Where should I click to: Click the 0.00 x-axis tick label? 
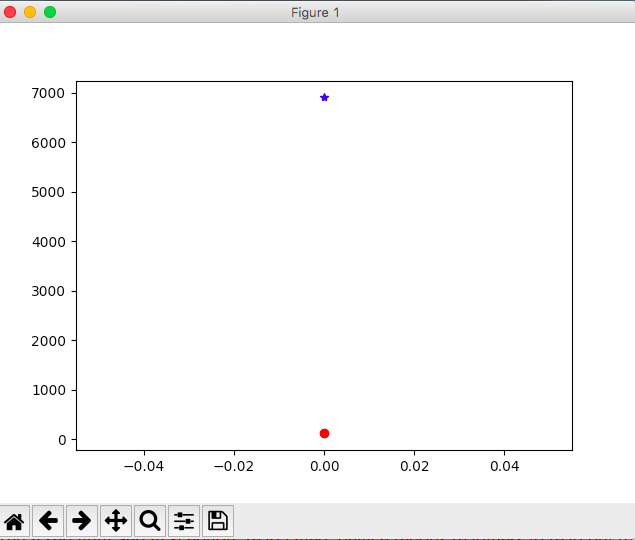click(324, 466)
